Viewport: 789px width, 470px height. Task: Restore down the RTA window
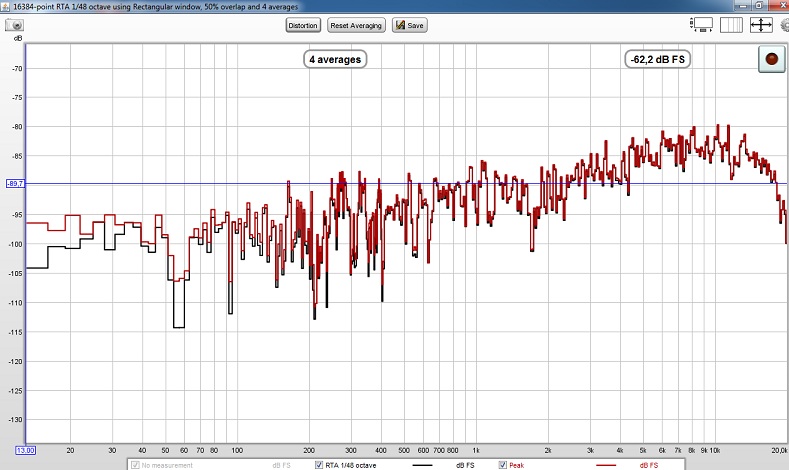point(759,6)
